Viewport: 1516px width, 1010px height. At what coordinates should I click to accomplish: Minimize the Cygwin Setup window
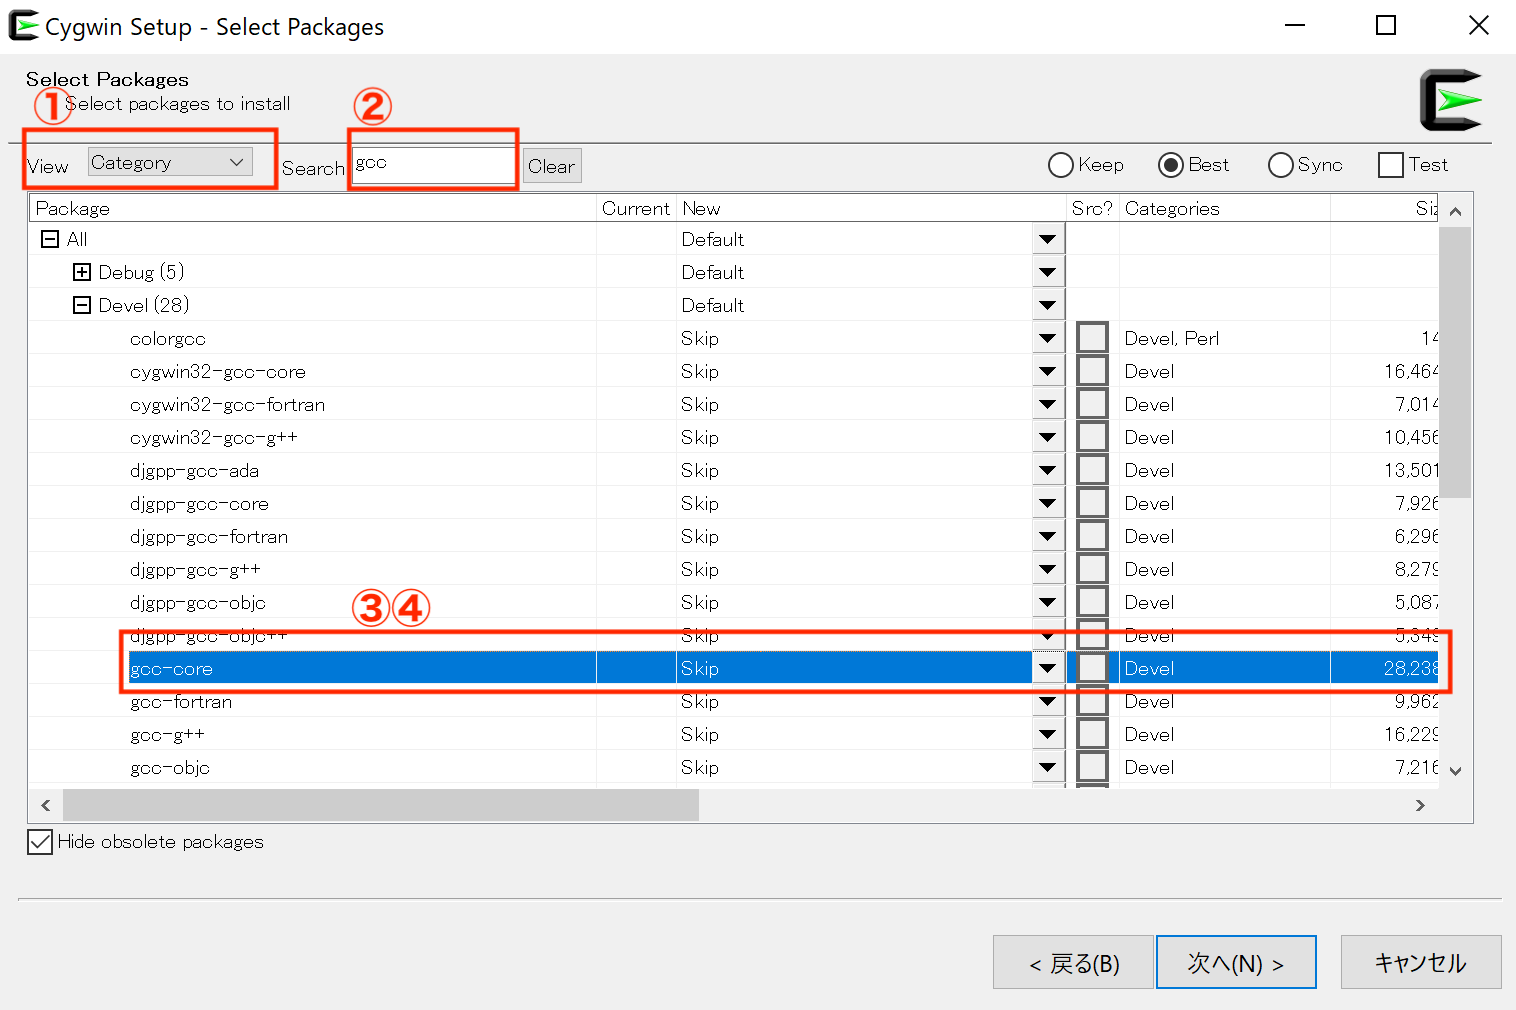pos(1295,25)
